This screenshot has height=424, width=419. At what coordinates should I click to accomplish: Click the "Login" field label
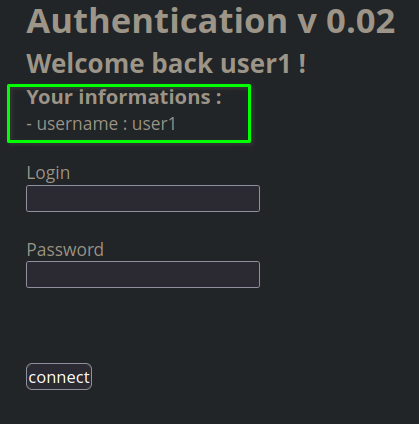(x=48, y=173)
